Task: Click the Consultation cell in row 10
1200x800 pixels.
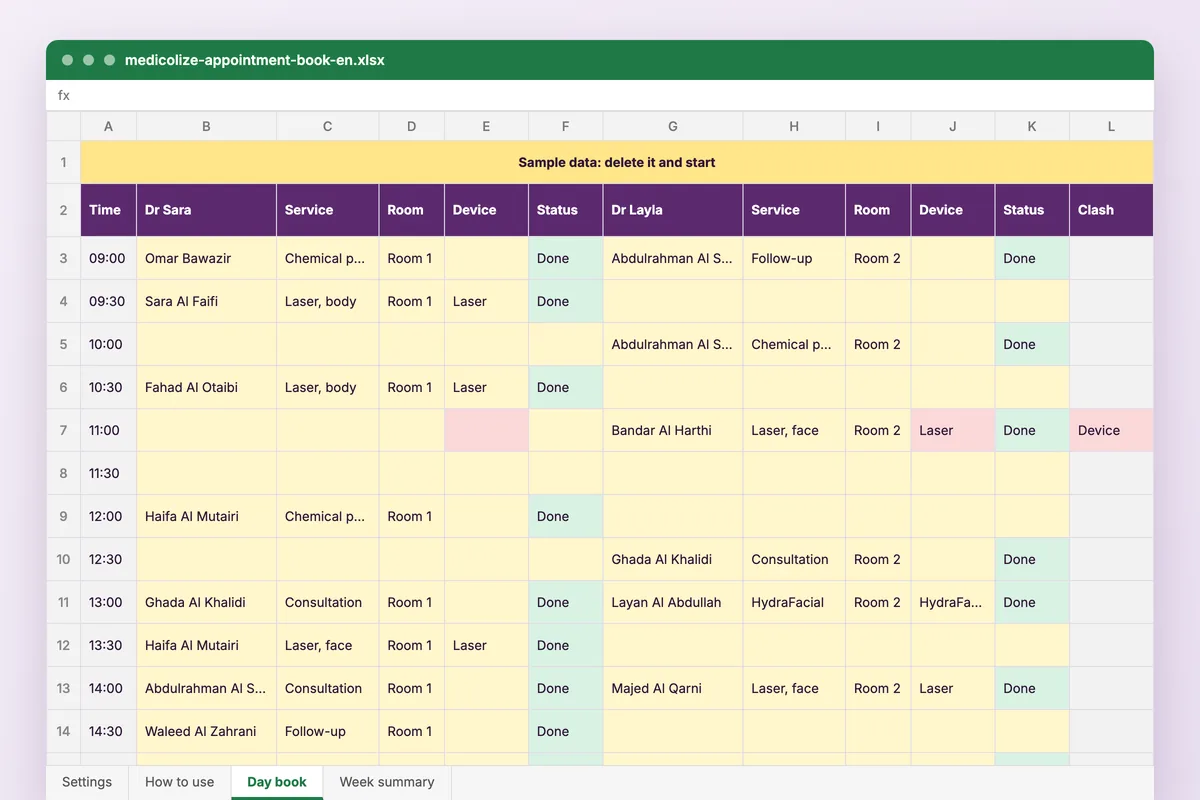Action: pos(794,559)
